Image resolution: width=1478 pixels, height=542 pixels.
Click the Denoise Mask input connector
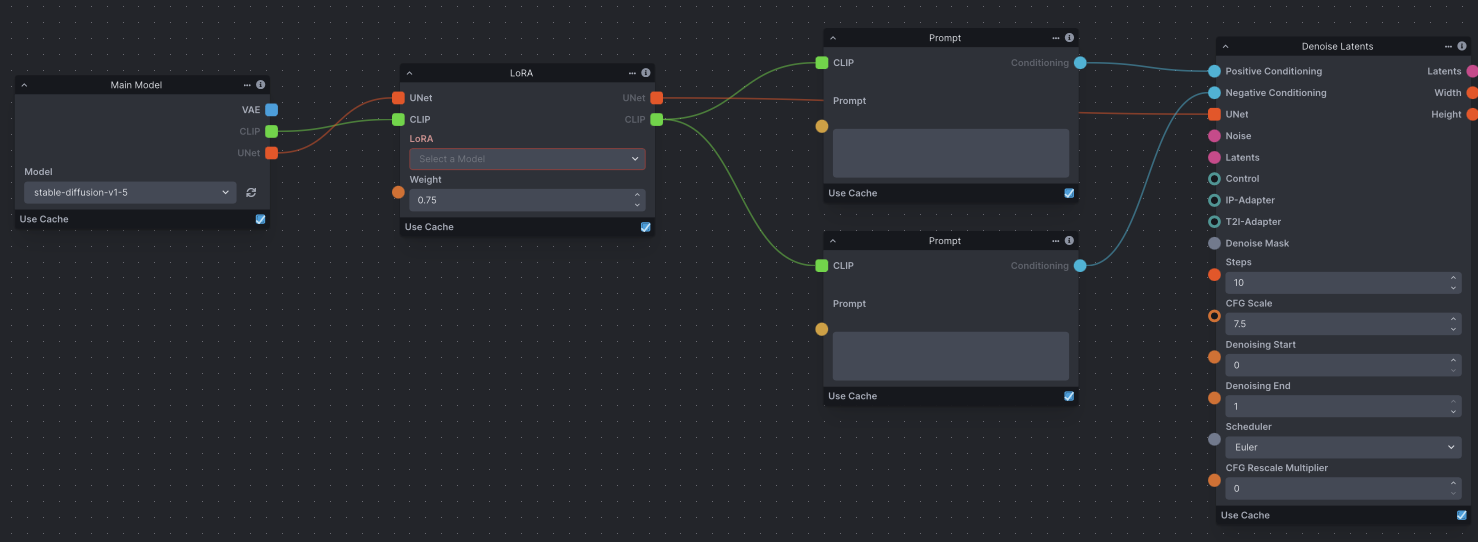pyautogui.click(x=1214, y=243)
